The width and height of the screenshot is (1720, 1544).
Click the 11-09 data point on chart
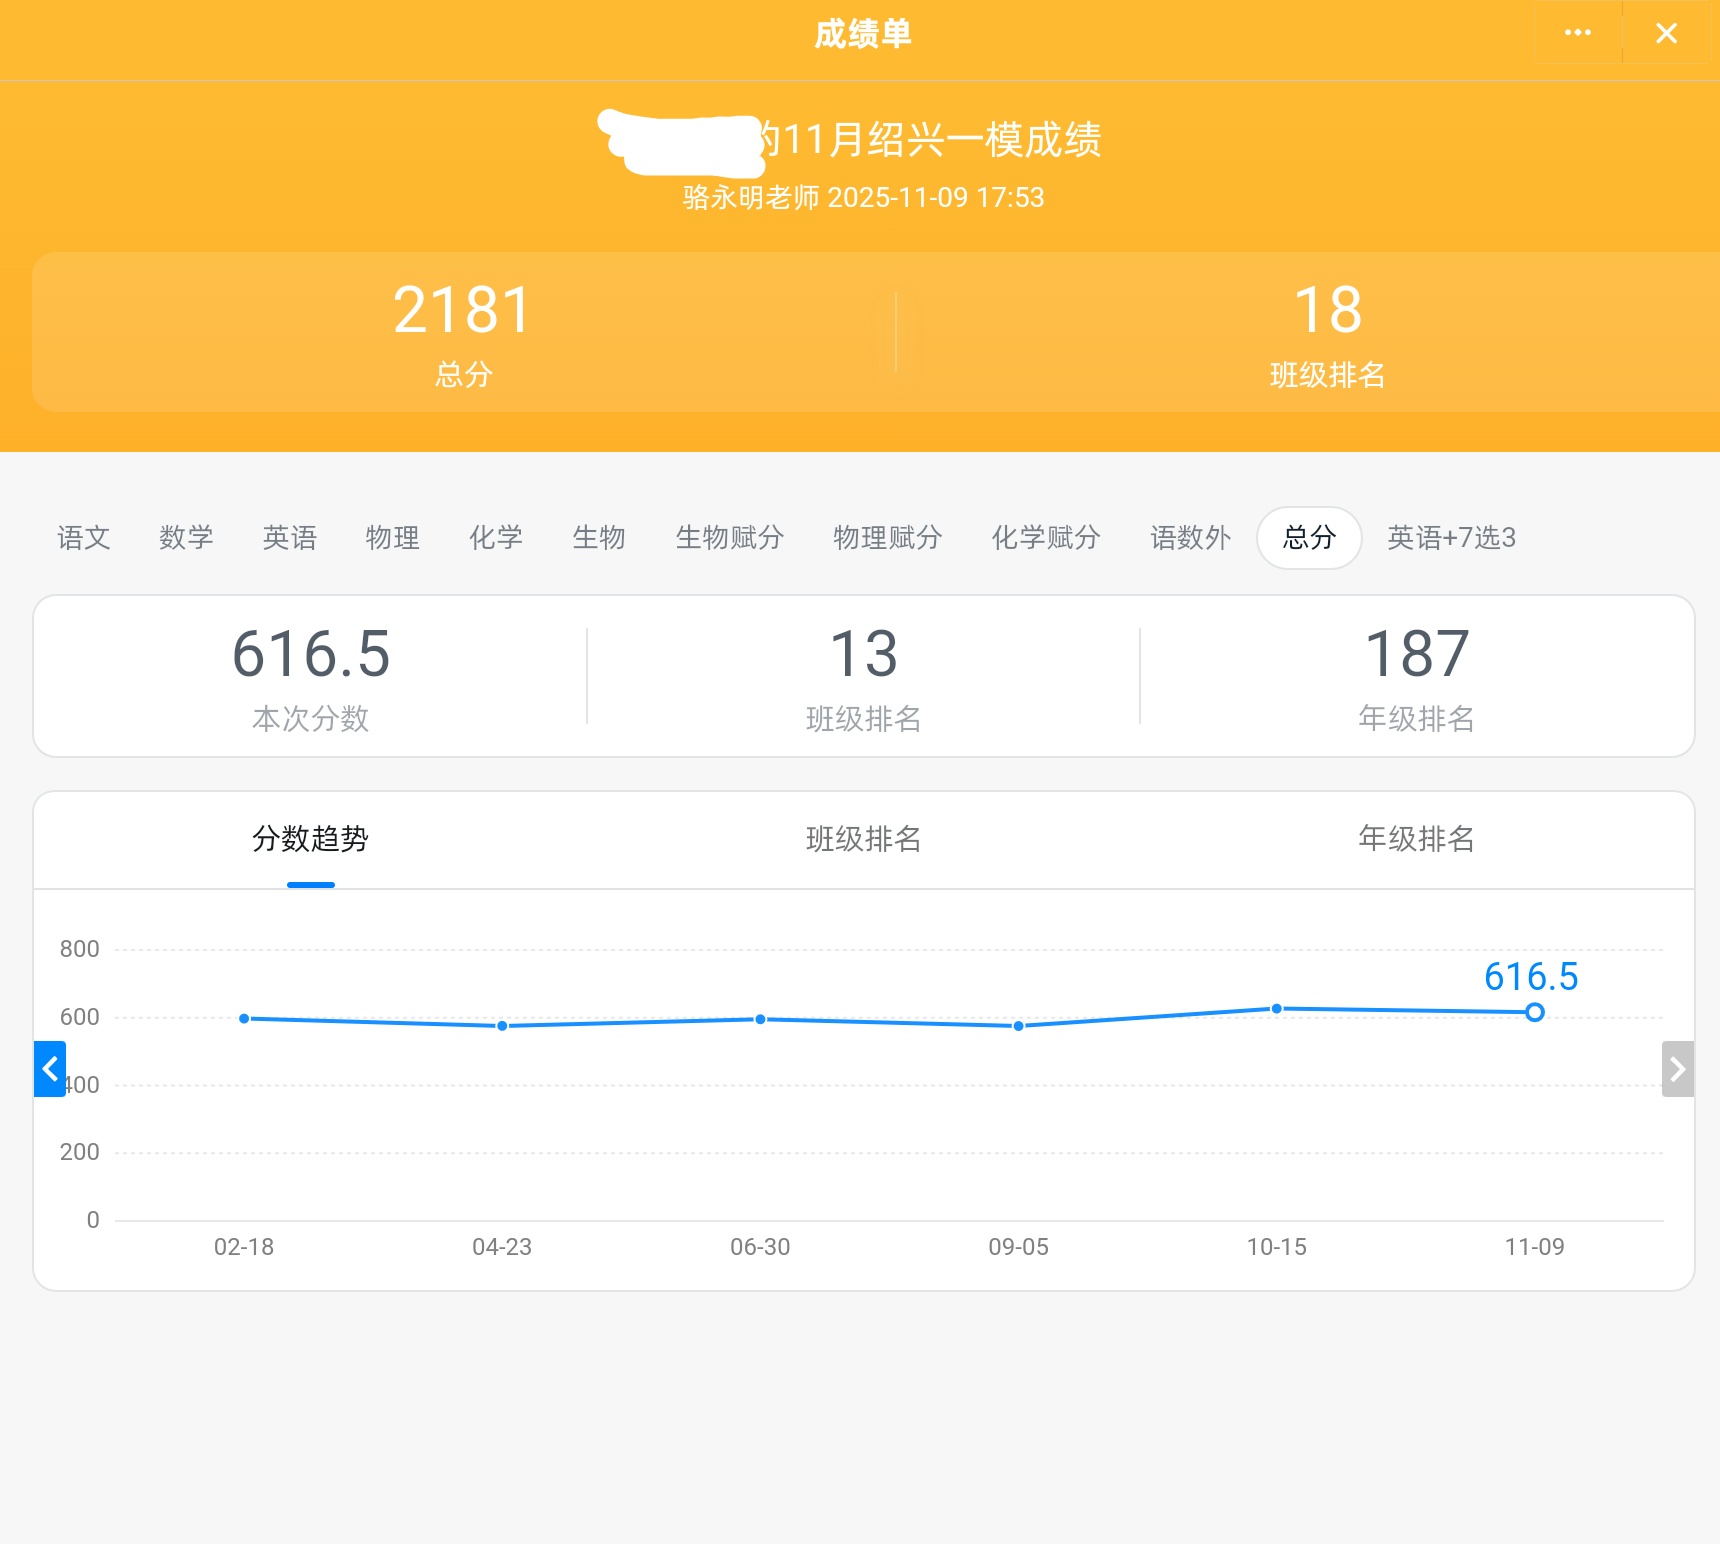pos(1535,1012)
